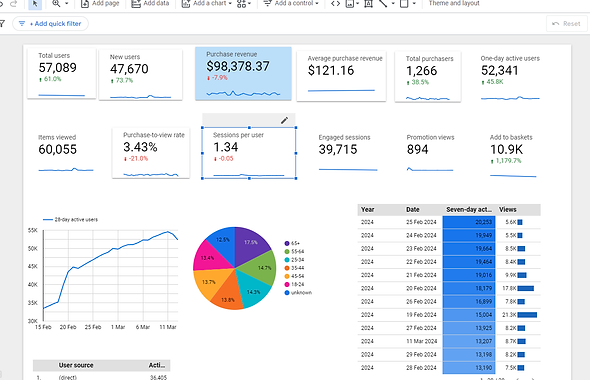The width and height of the screenshot is (590, 380).
Task: Sort table by the Year column header
Action: coord(368,210)
